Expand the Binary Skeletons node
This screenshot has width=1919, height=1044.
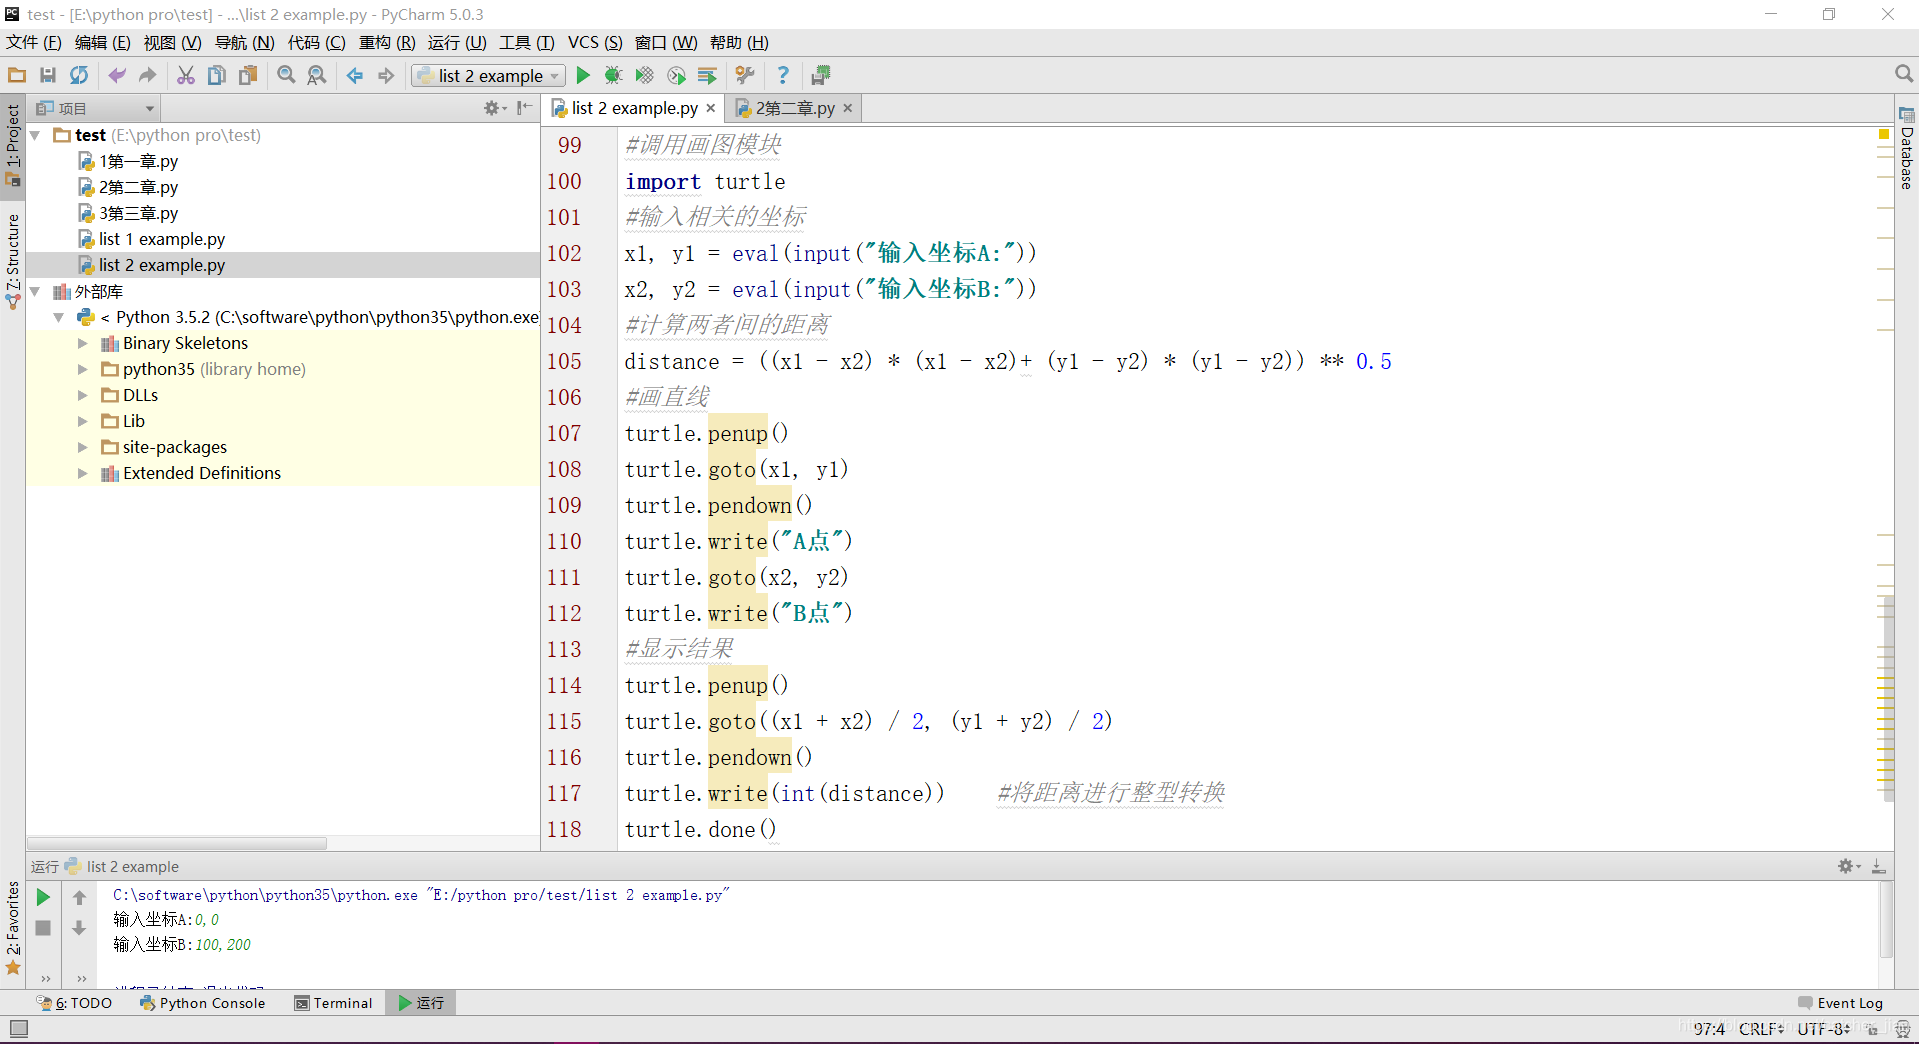click(83, 343)
